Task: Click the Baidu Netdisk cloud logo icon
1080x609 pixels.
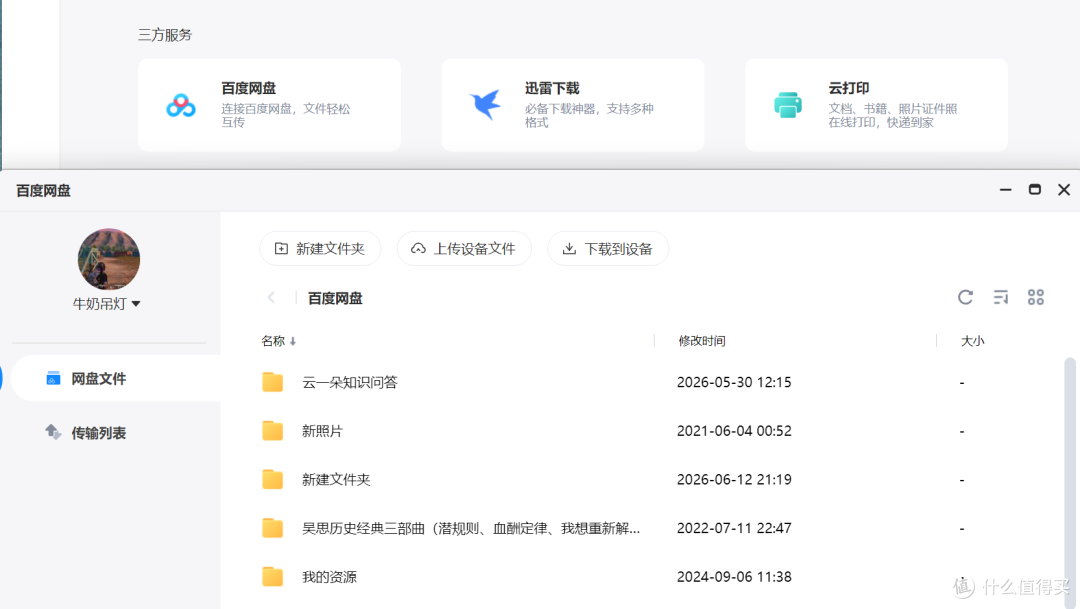Action: (x=181, y=105)
